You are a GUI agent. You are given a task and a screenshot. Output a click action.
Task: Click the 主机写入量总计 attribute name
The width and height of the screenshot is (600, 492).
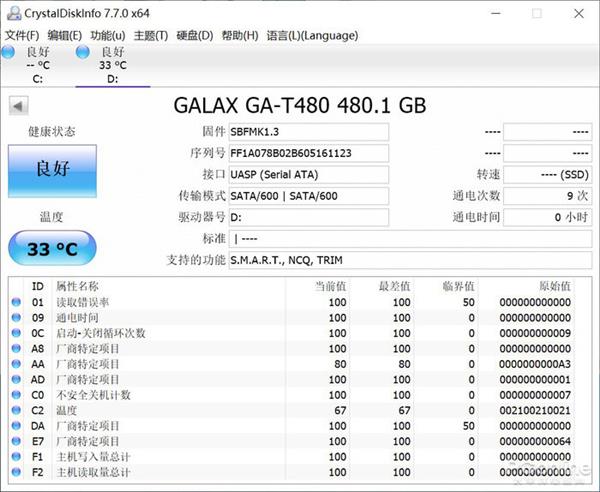point(93,457)
